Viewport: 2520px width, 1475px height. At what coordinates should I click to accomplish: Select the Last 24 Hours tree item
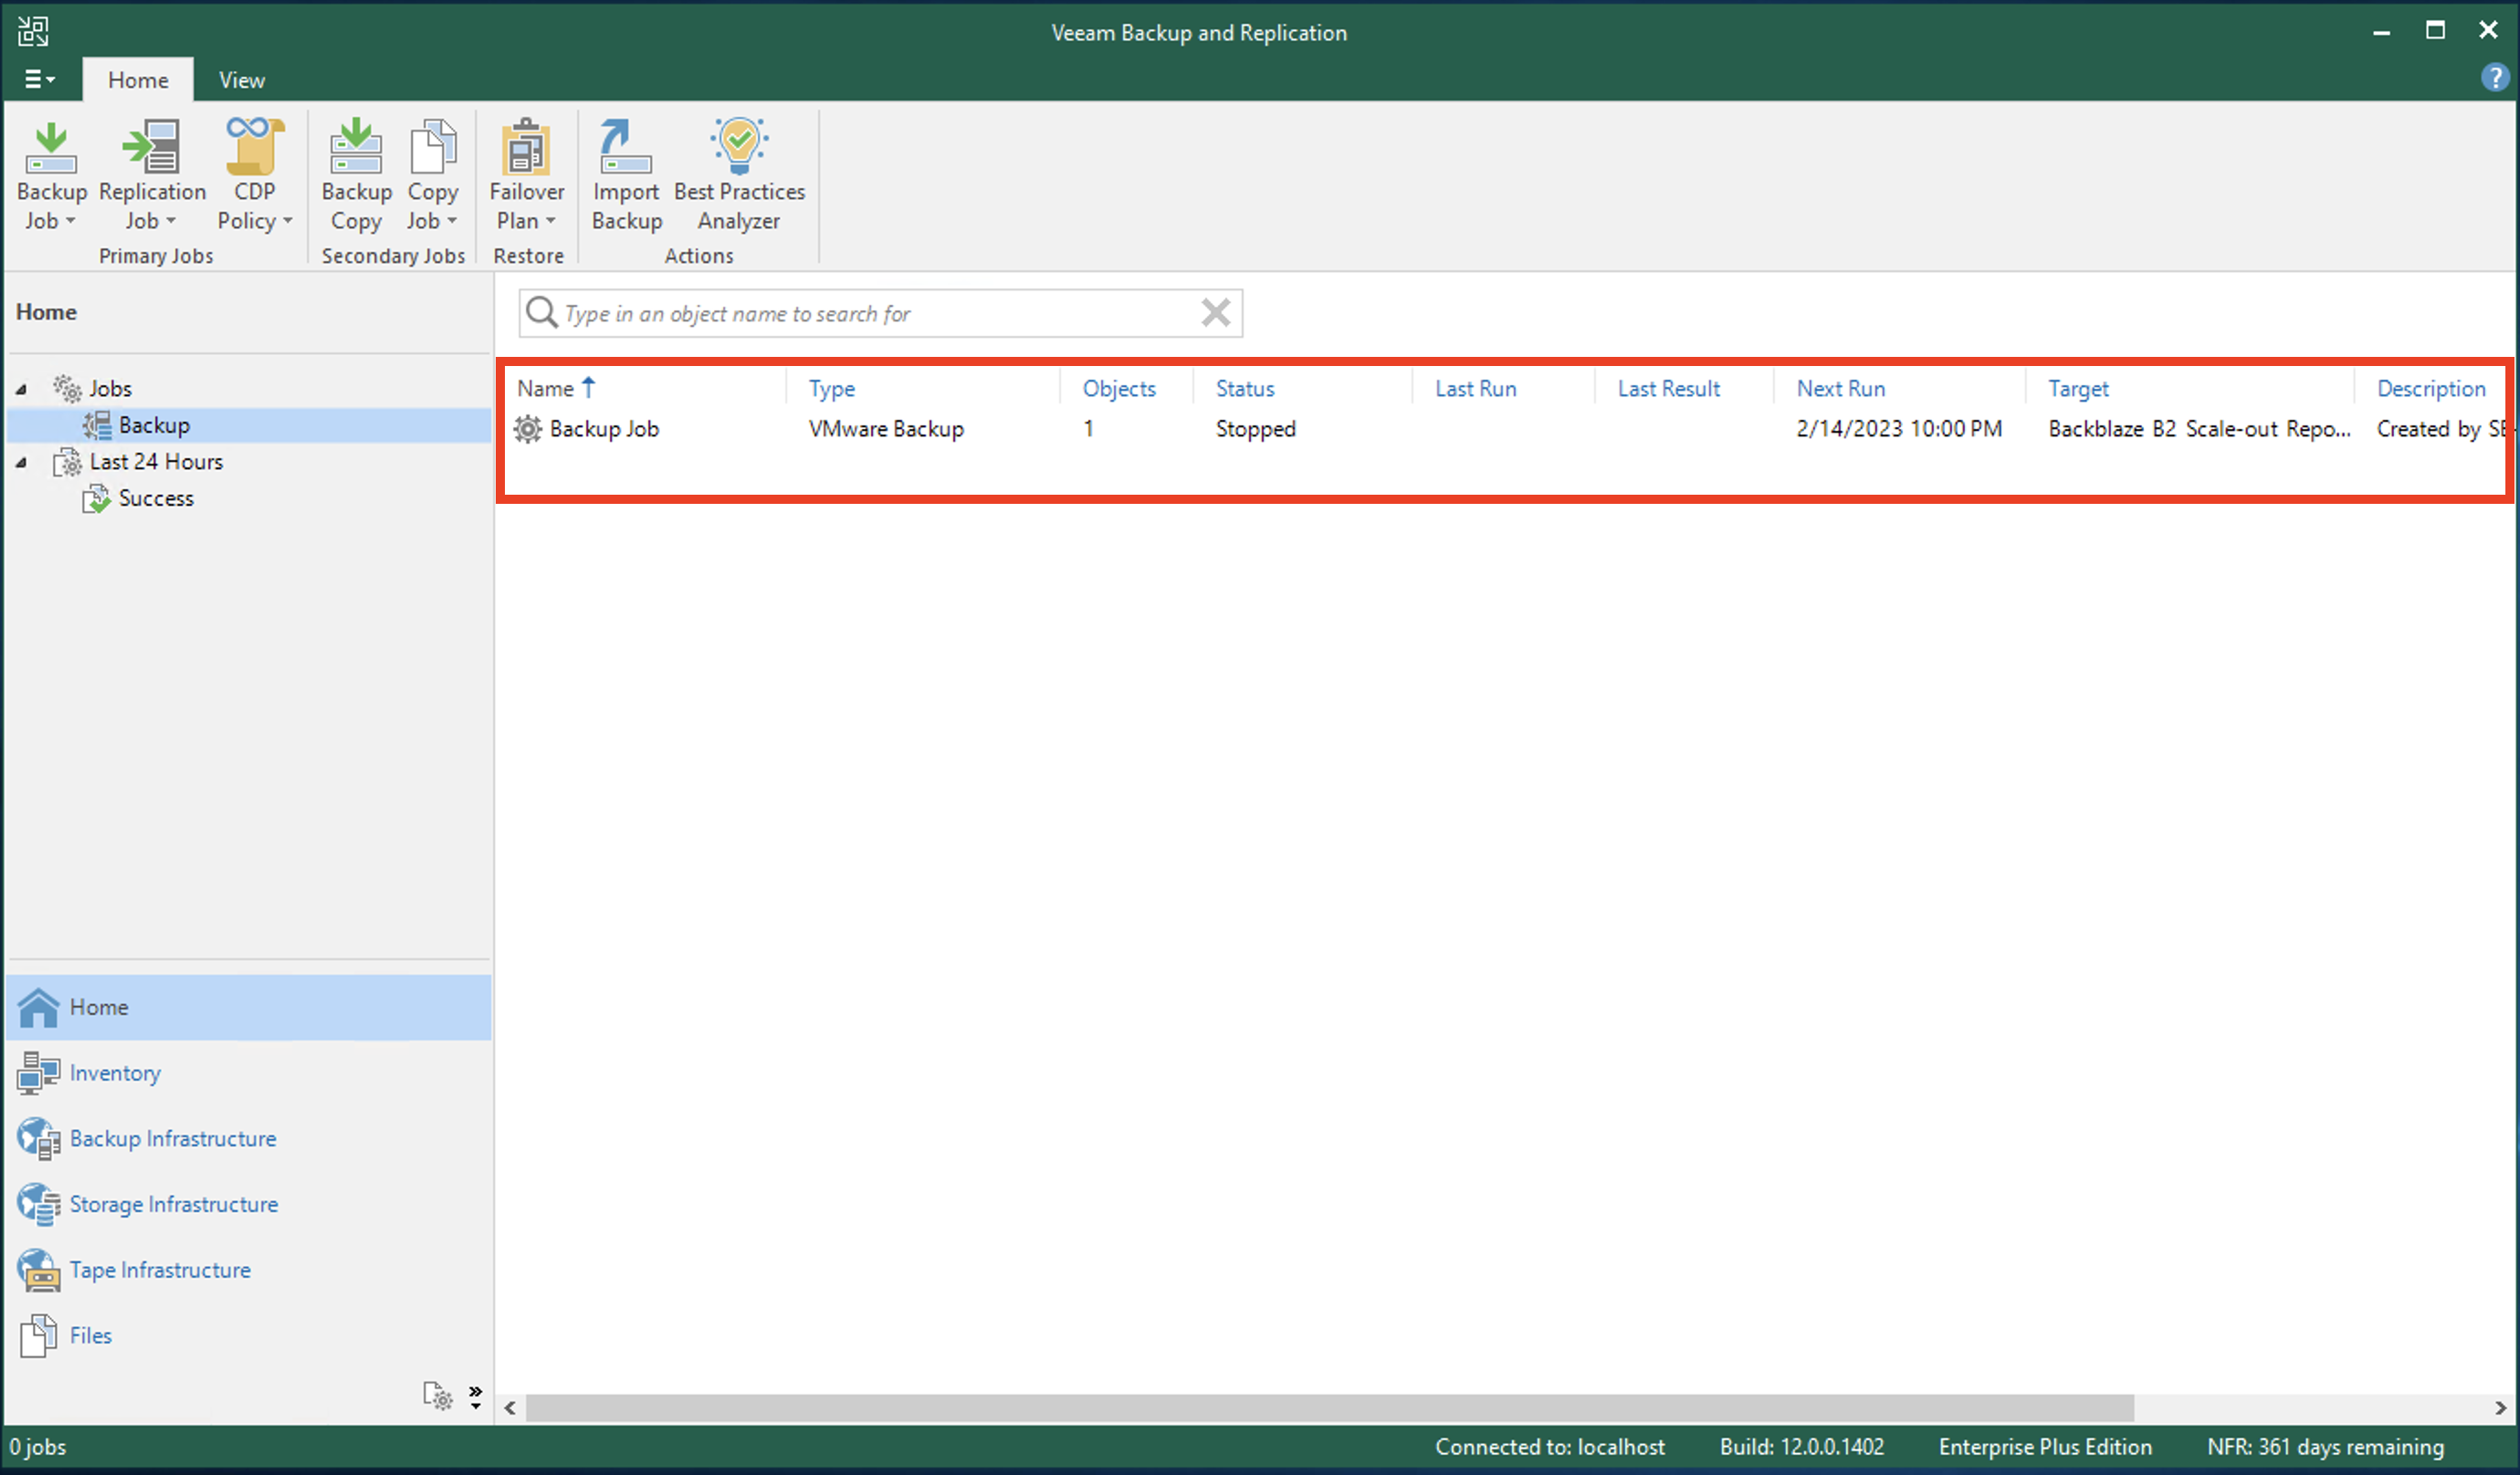click(156, 462)
